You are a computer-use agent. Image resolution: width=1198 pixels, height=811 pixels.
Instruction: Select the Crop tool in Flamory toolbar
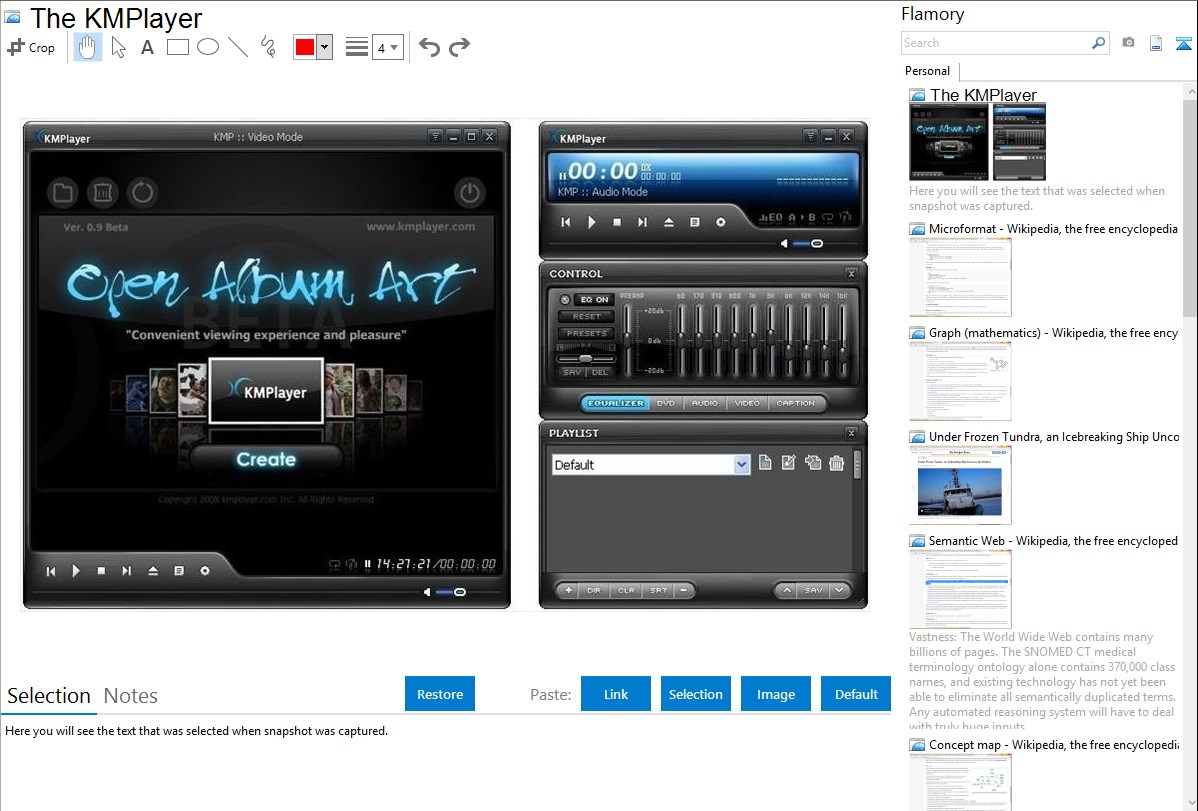tap(31, 47)
